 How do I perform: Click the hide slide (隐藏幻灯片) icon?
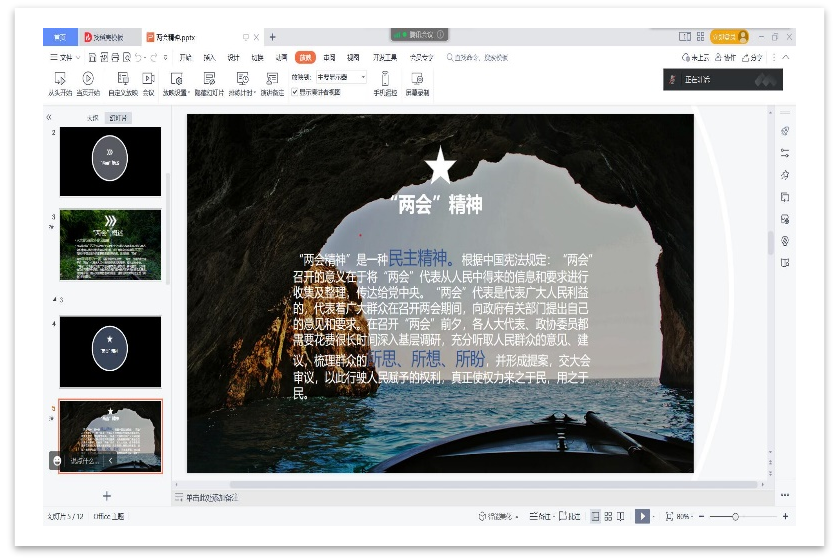tap(209, 79)
